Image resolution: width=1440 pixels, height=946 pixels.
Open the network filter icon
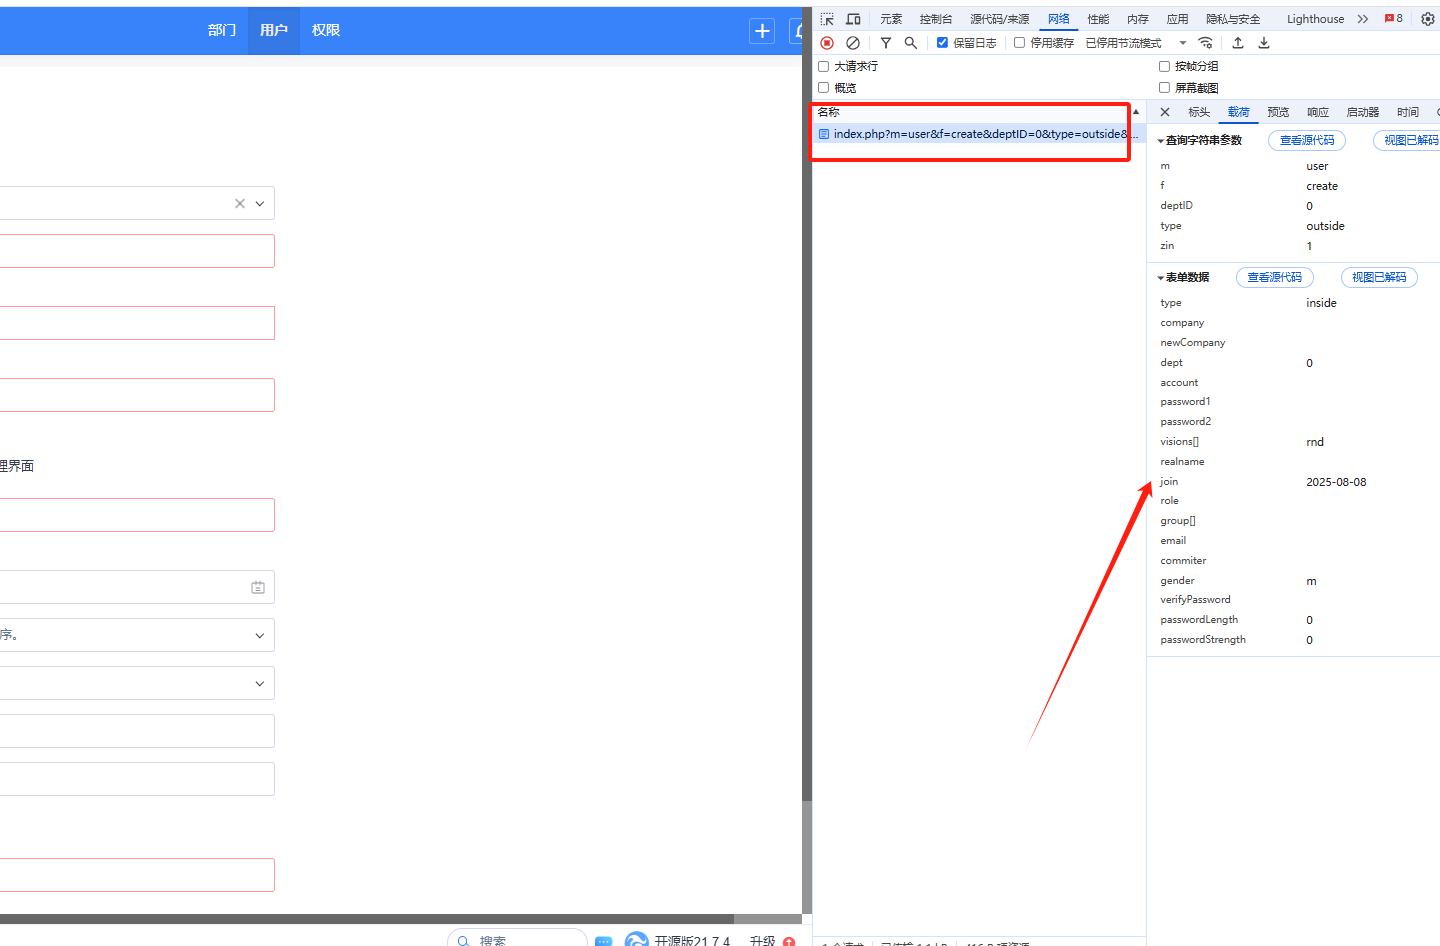[x=886, y=43]
